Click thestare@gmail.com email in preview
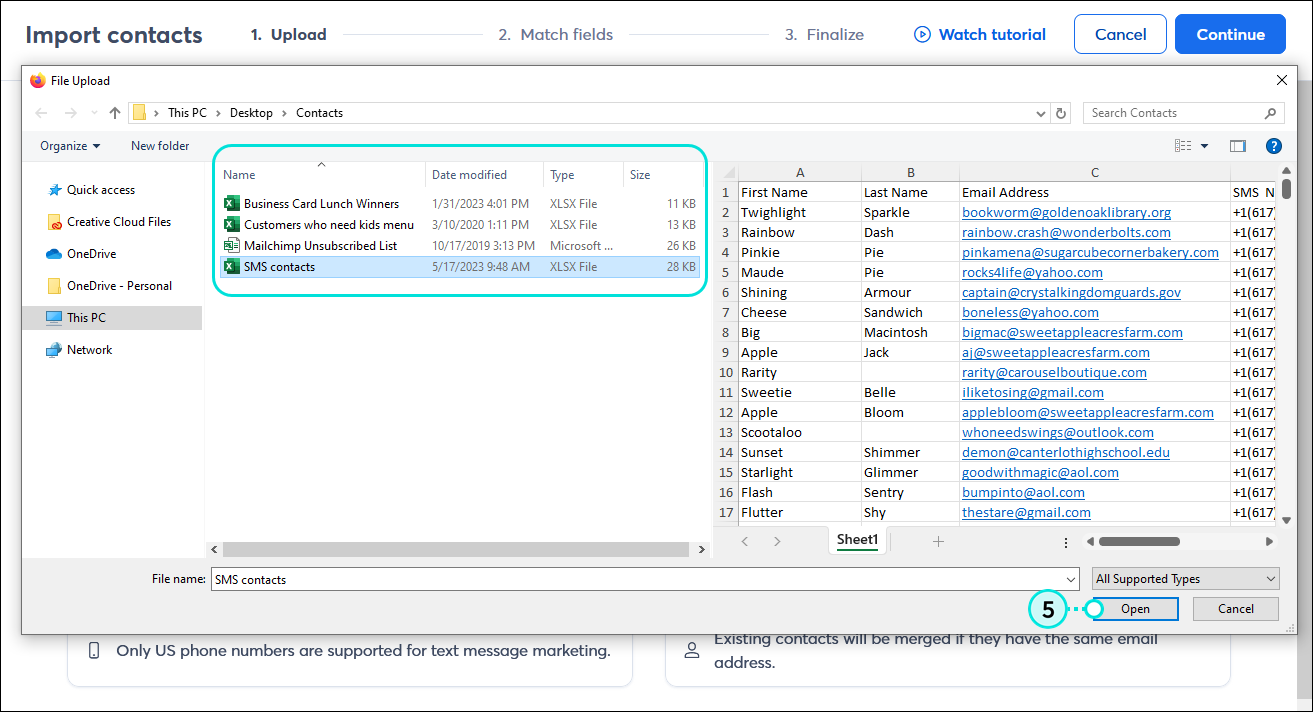The height and width of the screenshot is (712, 1313). 1026,512
